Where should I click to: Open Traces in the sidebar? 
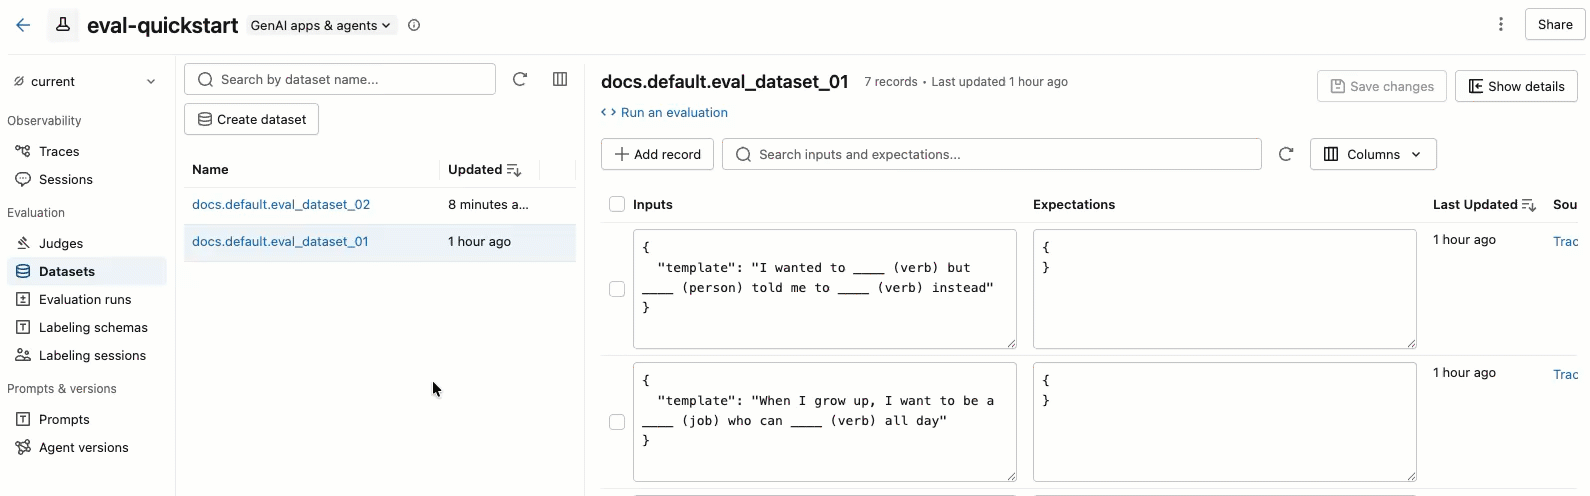click(x=59, y=152)
